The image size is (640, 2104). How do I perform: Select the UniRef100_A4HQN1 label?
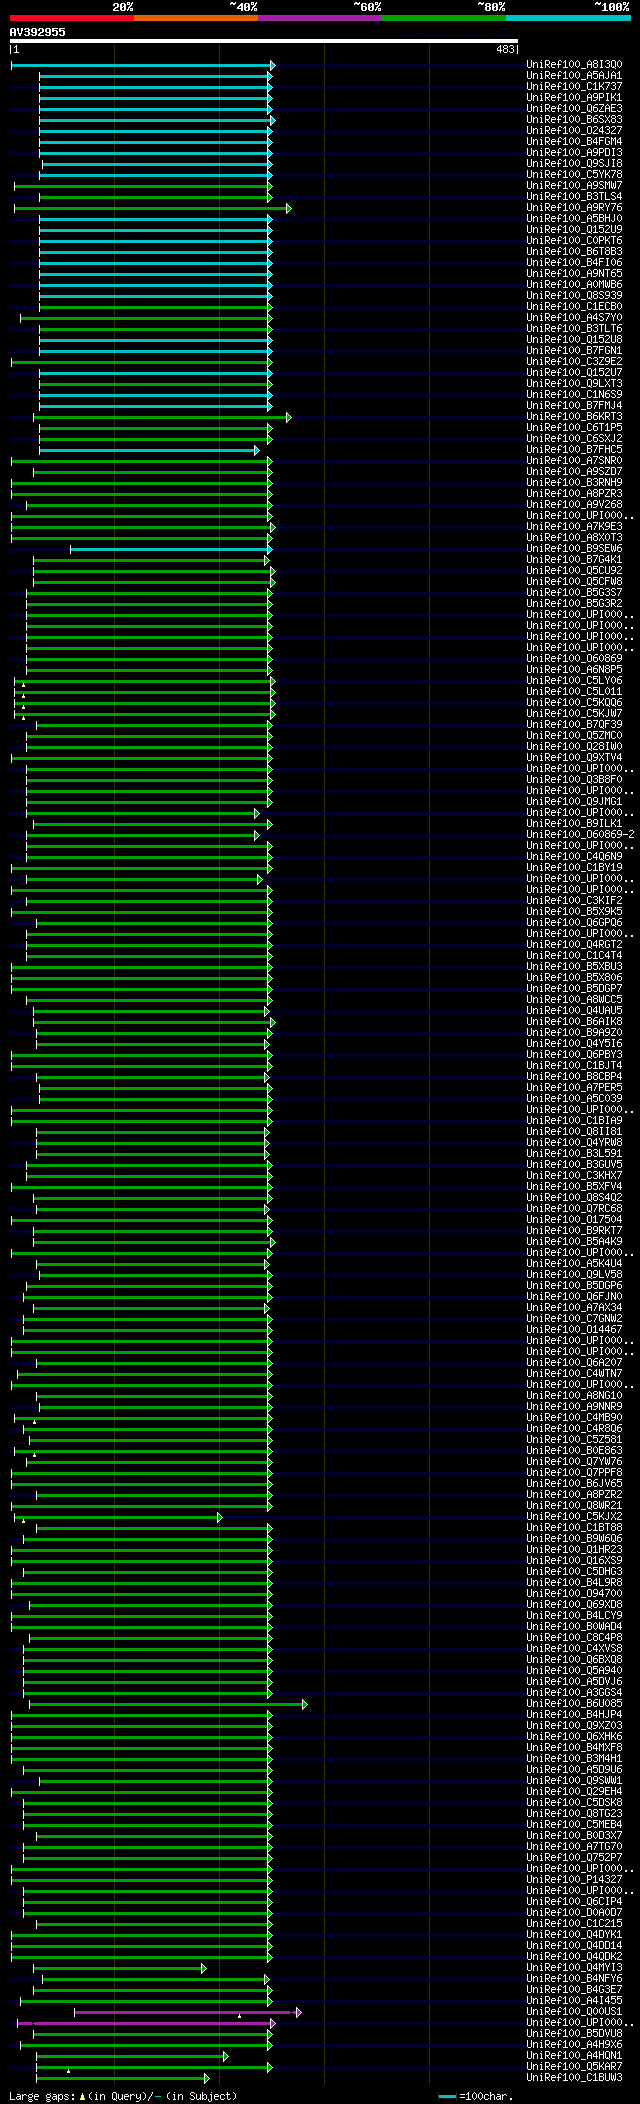[574, 2056]
